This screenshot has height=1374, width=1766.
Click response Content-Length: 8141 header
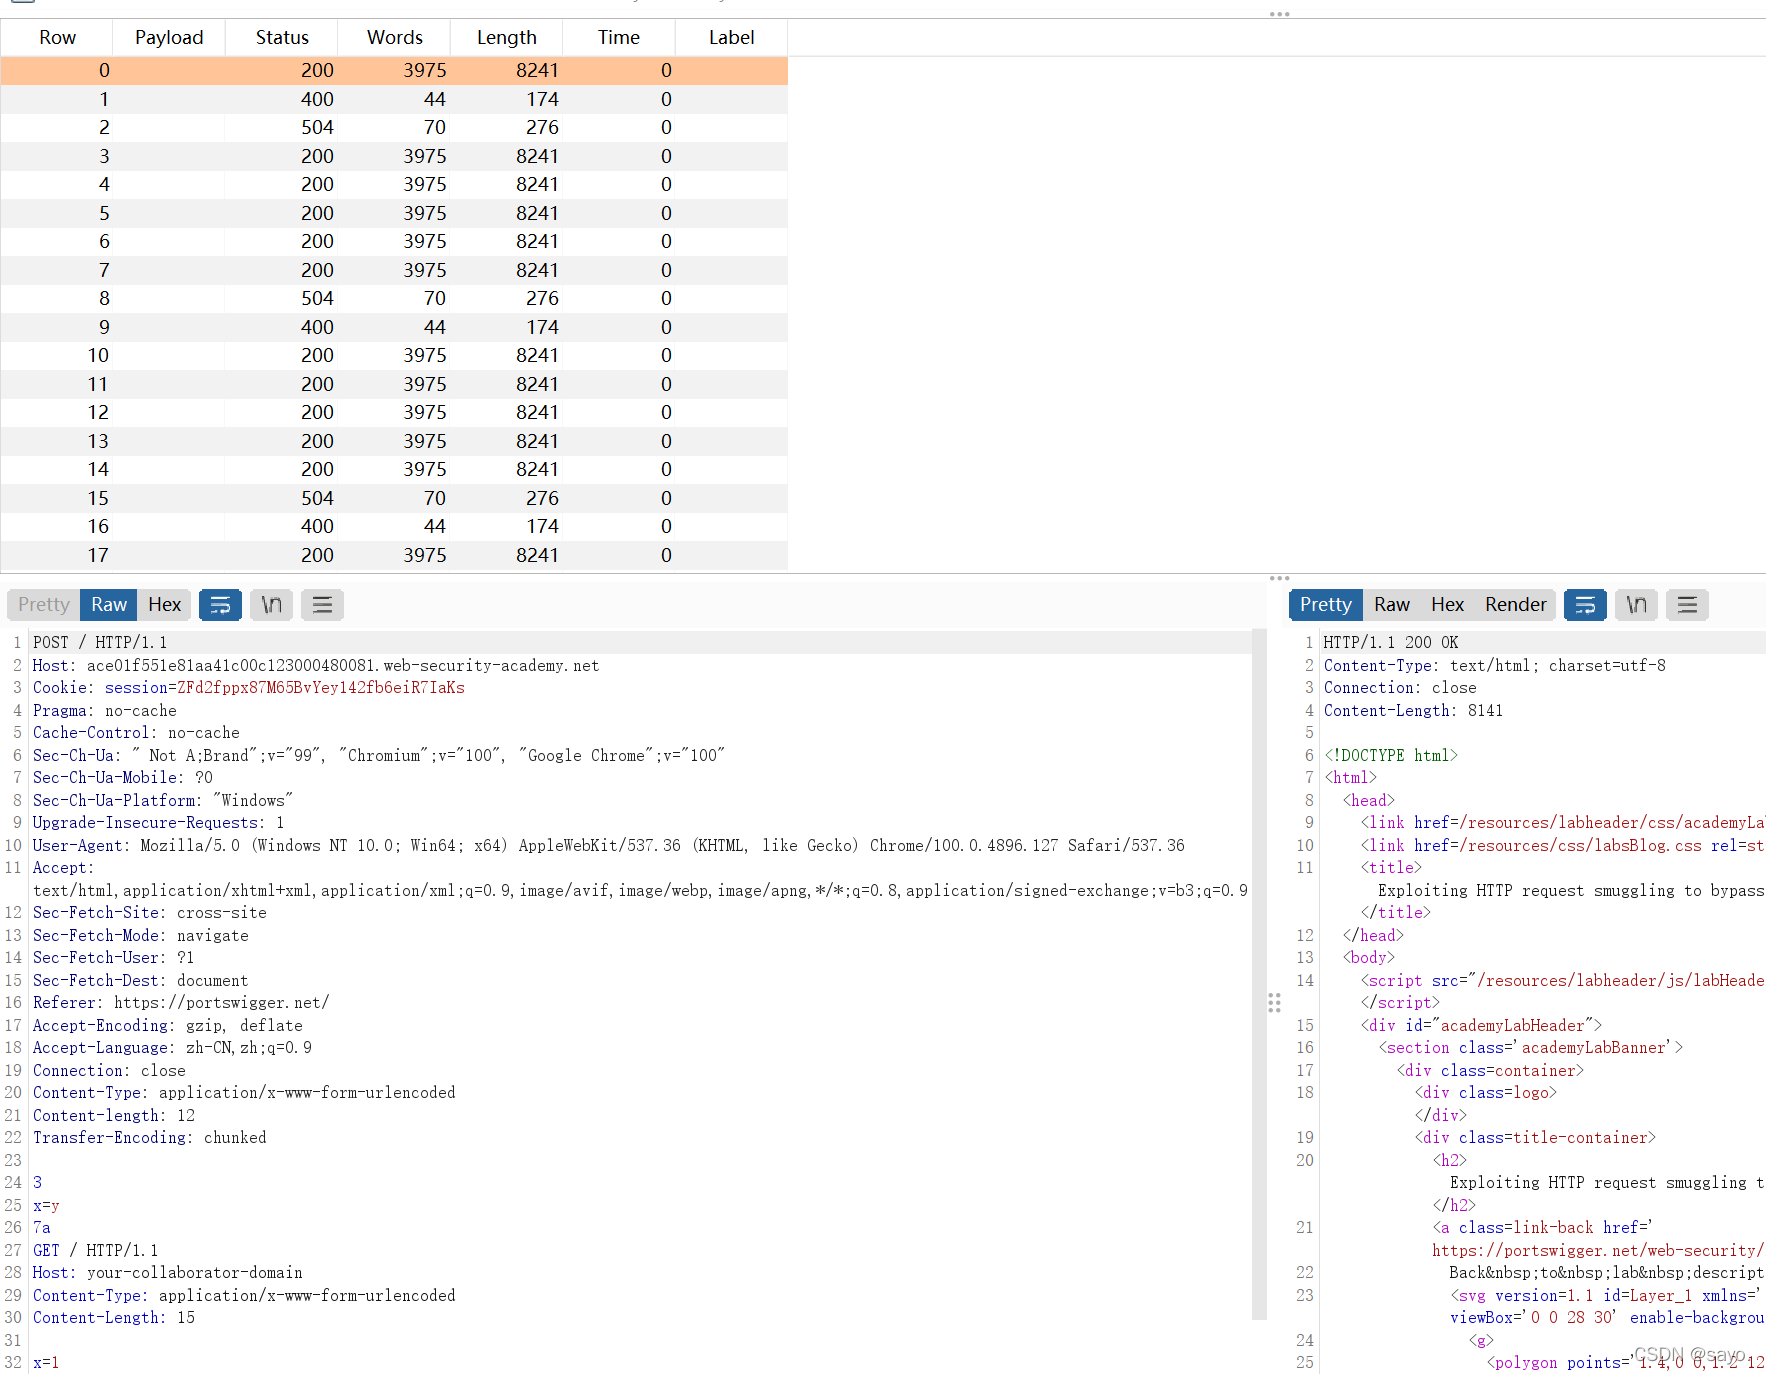(x=1413, y=710)
